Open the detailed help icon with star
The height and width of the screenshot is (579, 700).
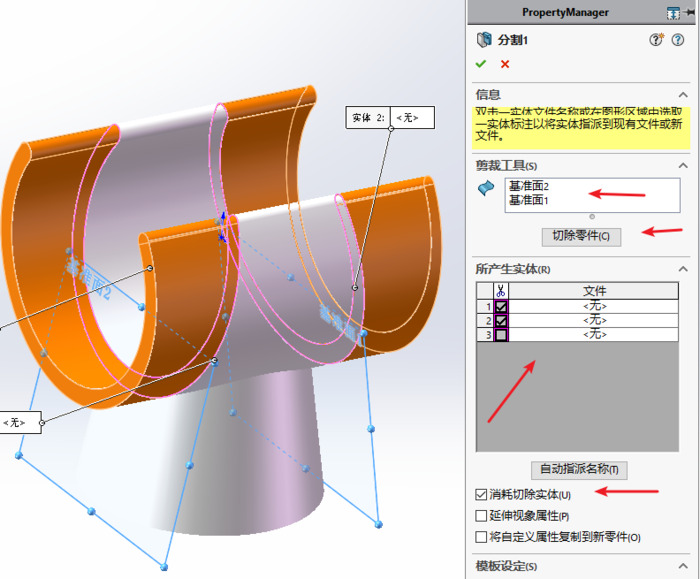(656, 40)
